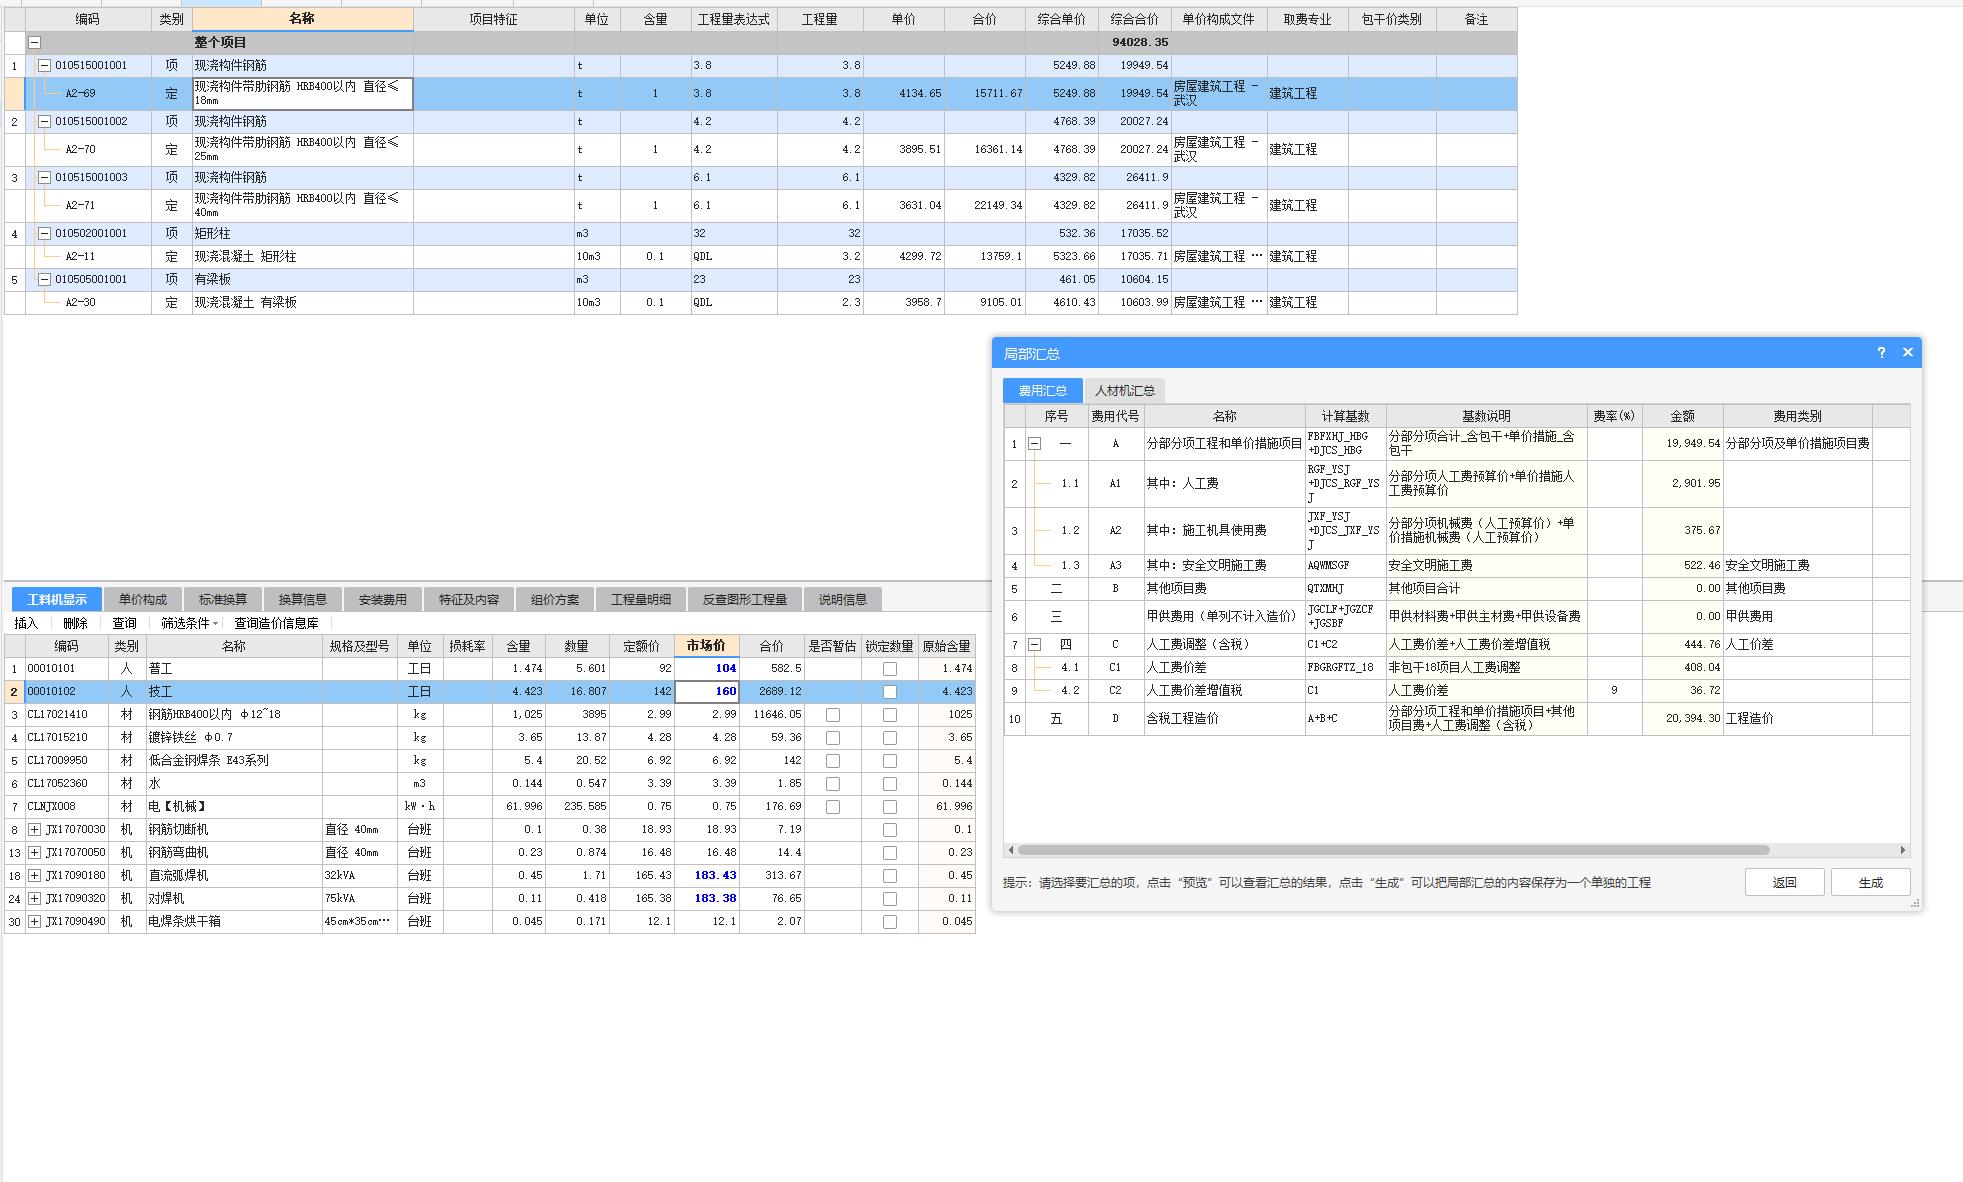
Task: Toggle 锁定数量 for 钢筋切断机 row
Action: tap(890, 829)
